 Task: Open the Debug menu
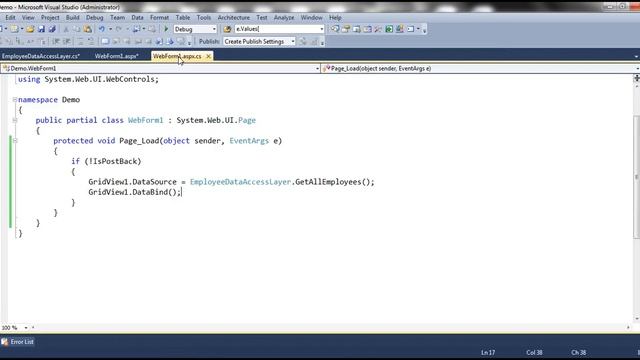coord(95,18)
